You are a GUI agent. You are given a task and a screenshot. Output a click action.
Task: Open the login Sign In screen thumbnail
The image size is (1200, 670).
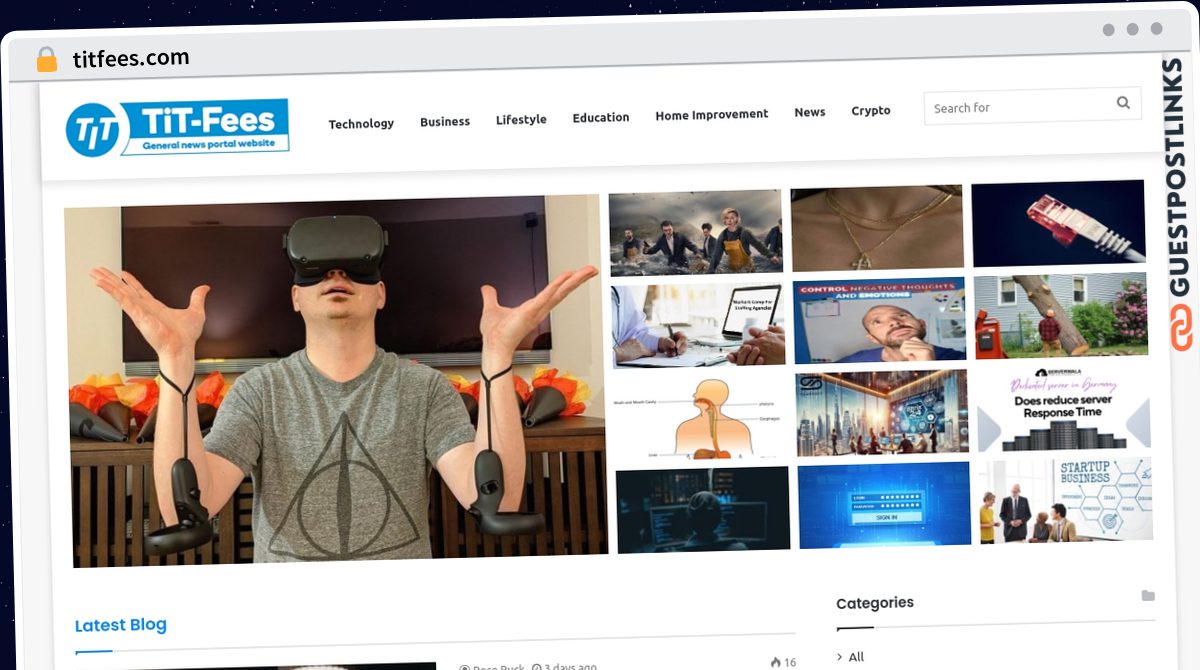tap(884, 505)
